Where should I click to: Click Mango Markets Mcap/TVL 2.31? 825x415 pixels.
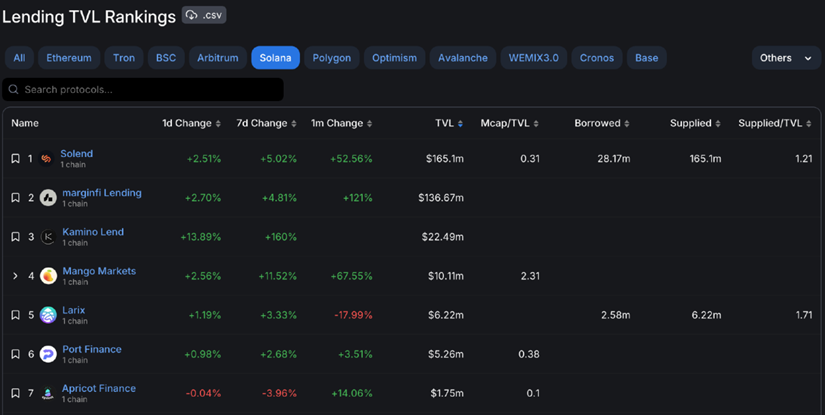pyautogui.click(x=530, y=276)
